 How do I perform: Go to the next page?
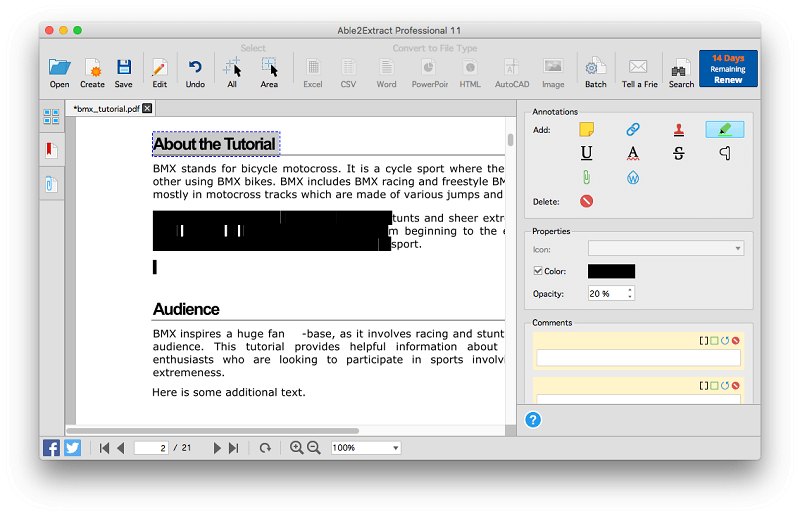click(x=217, y=448)
